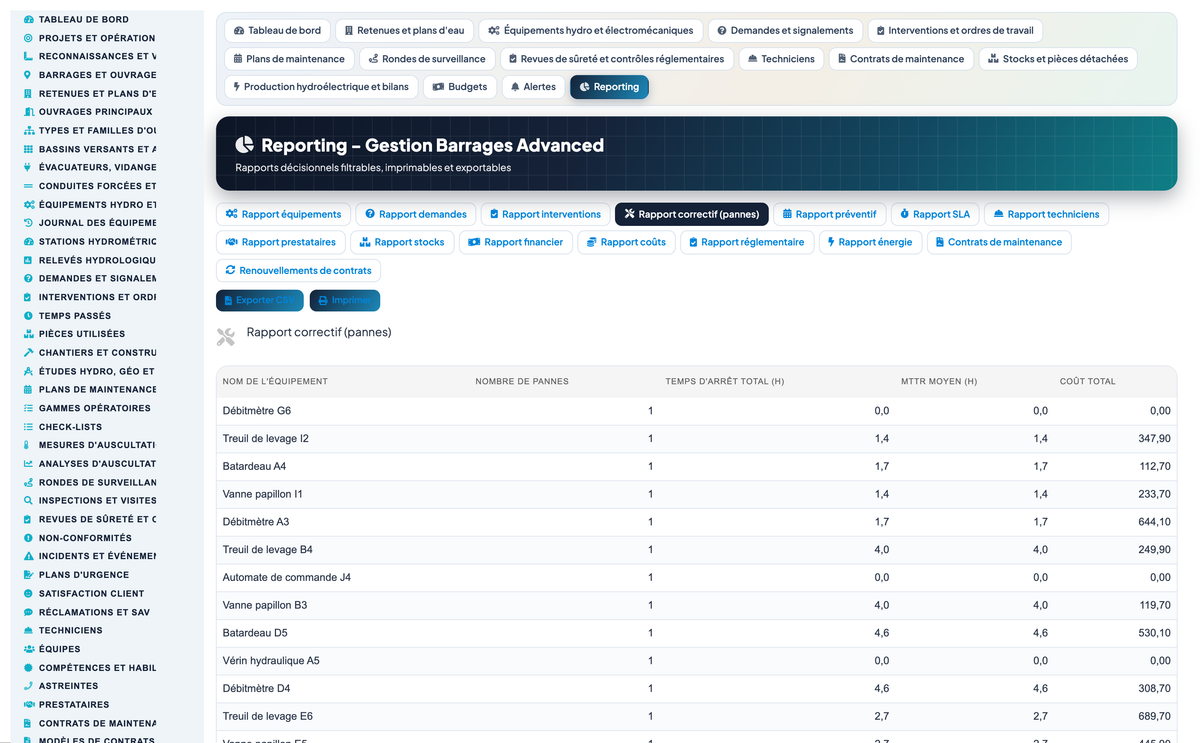Click the Inspections et visites sidebar icon
1200x743 pixels.
(28, 501)
